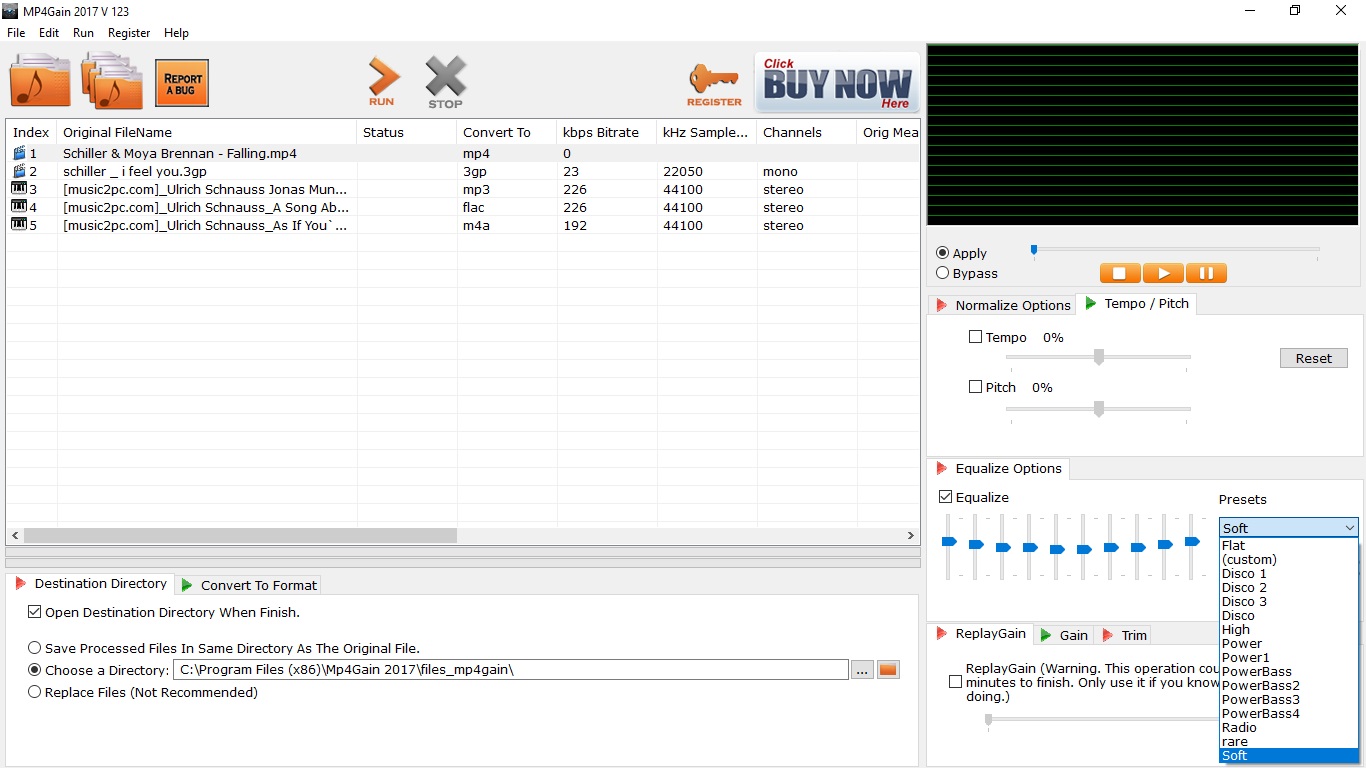This screenshot has height=768, width=1366.
Task: Click the playback position slider handle
Action: point(1034,250)
